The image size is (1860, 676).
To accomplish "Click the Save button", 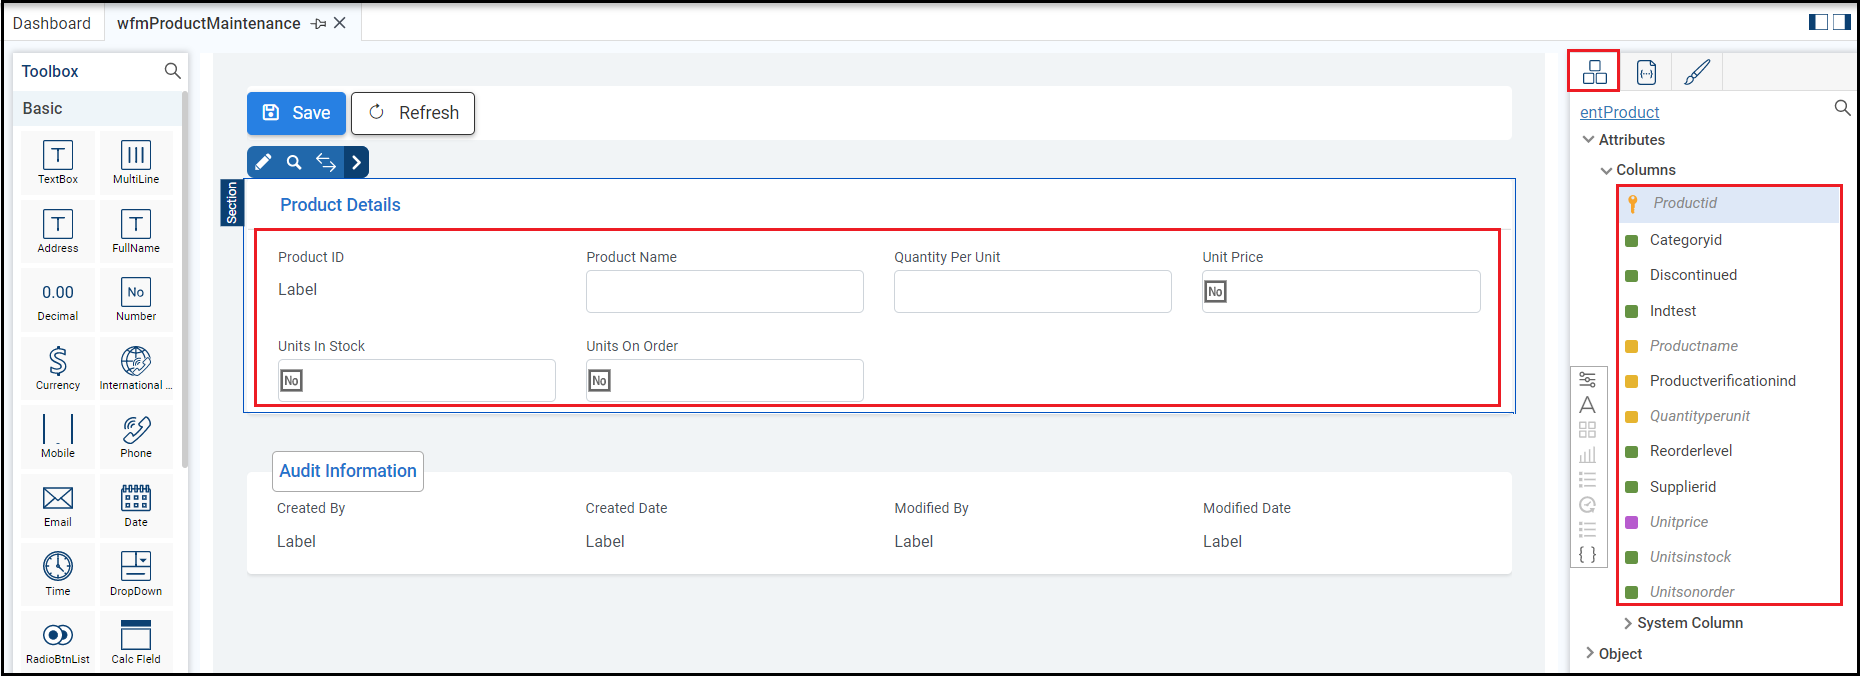I will 296,113.
